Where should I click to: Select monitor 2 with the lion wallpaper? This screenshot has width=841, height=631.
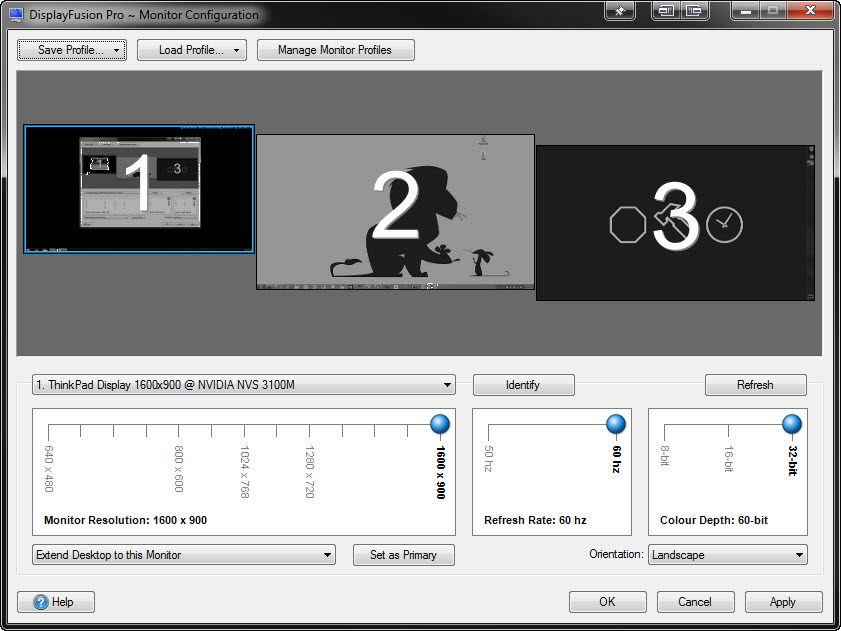pos(395,212)
